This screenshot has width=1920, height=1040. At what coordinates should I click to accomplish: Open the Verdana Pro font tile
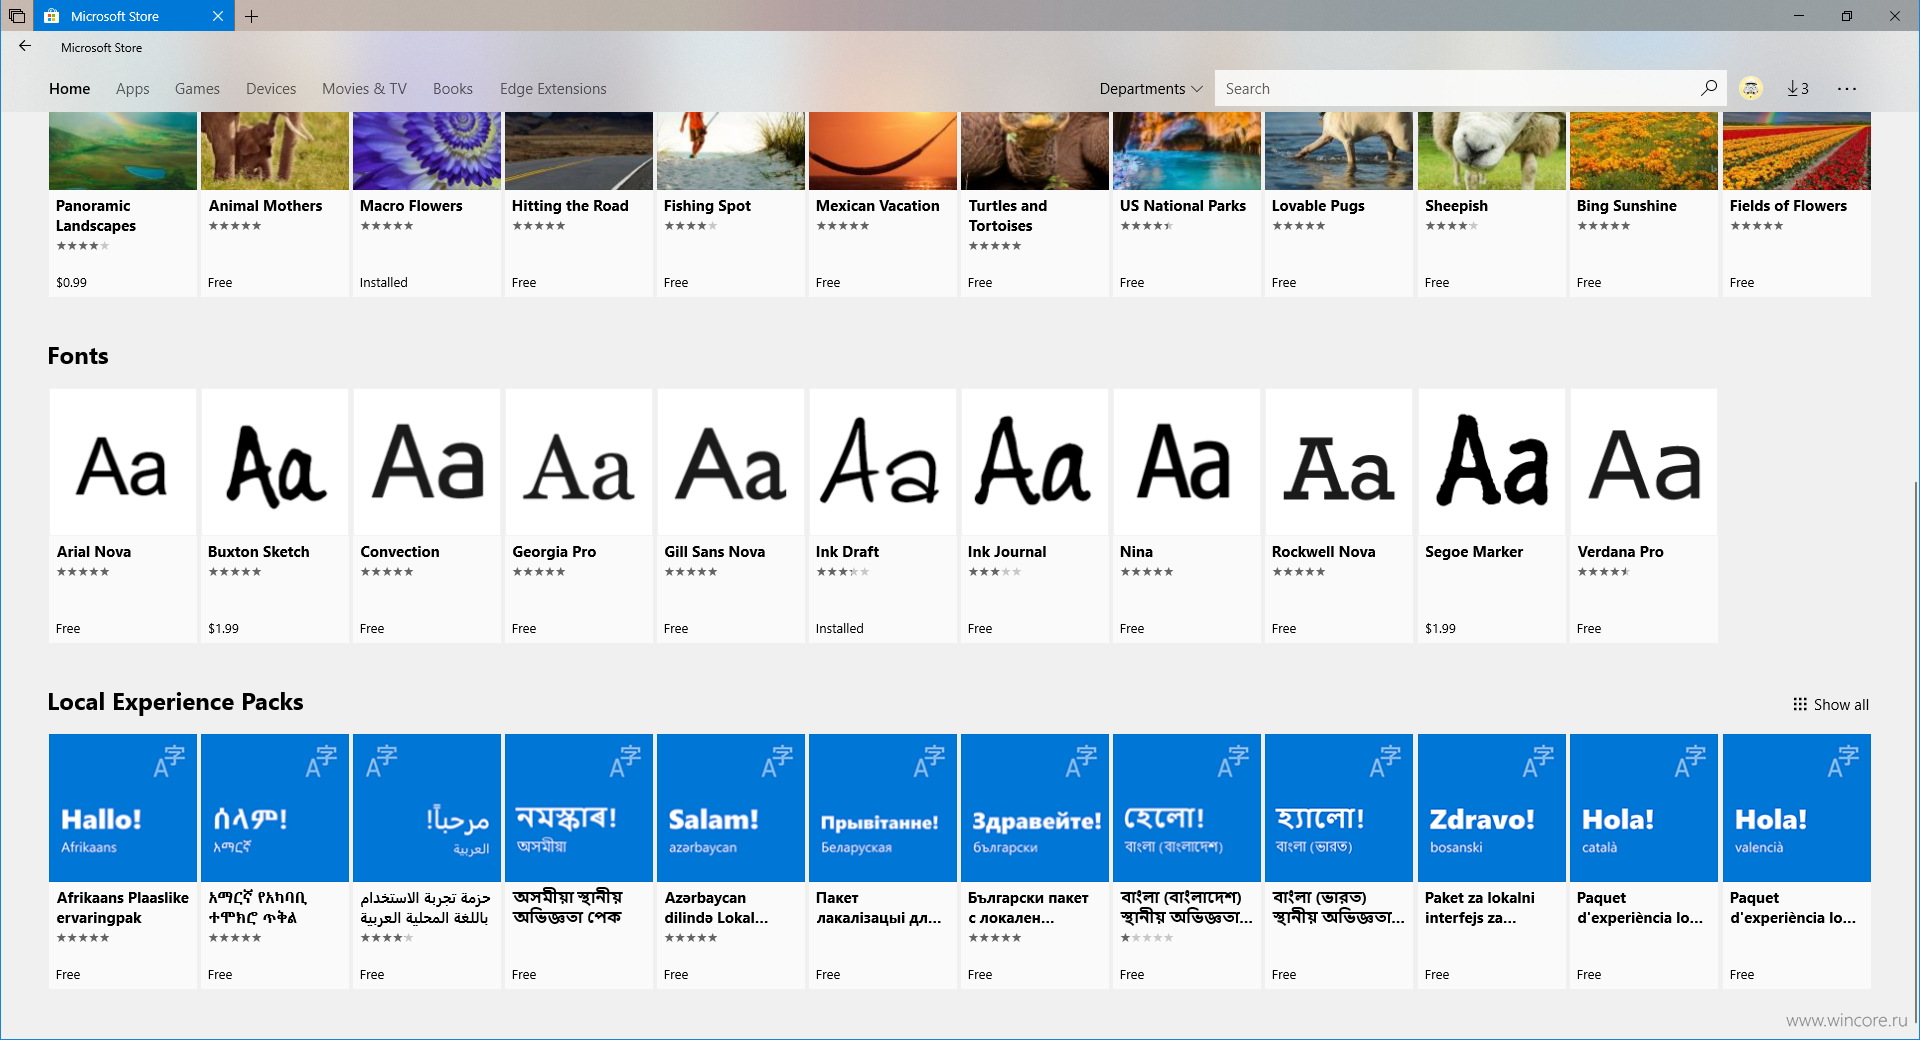tap(1644, 515)
